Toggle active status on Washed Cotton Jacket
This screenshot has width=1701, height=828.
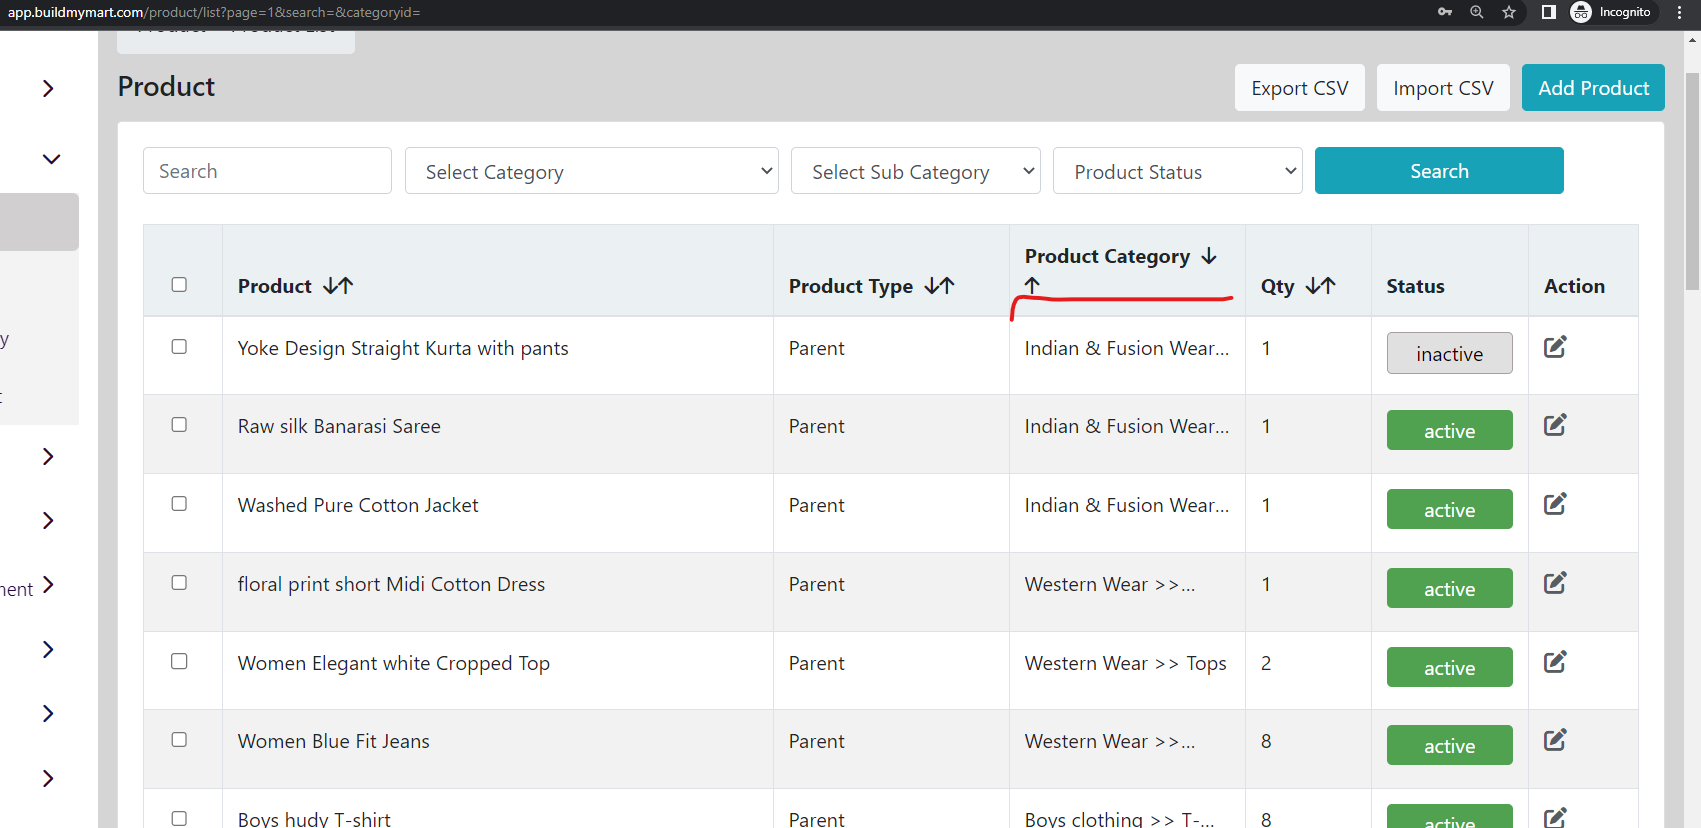1449,510
